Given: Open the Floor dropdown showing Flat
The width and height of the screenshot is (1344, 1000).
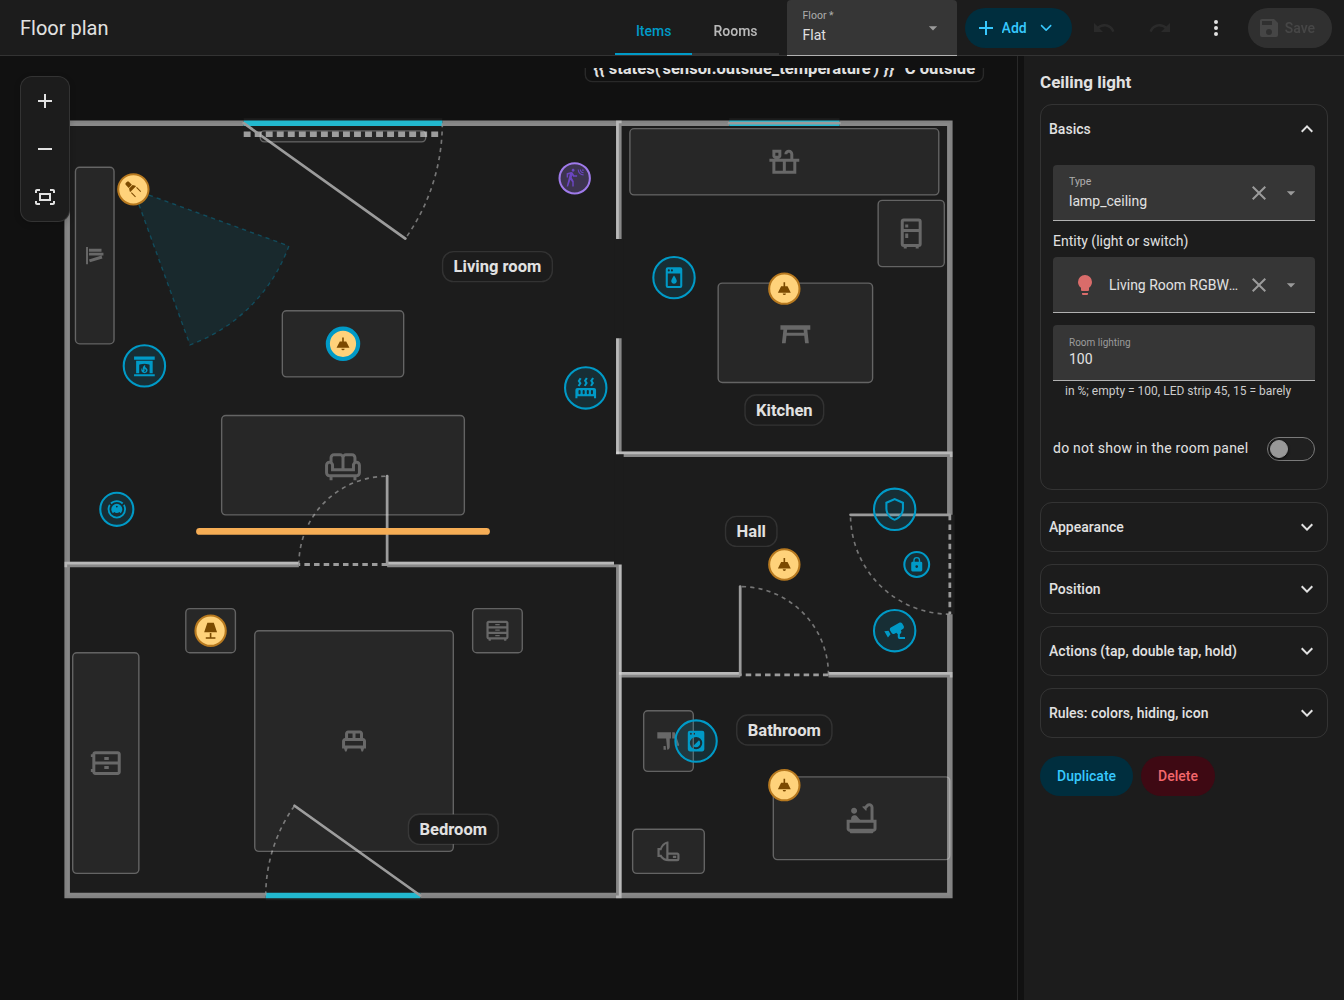Looking at the screenshot, I should tap(871, 28).
